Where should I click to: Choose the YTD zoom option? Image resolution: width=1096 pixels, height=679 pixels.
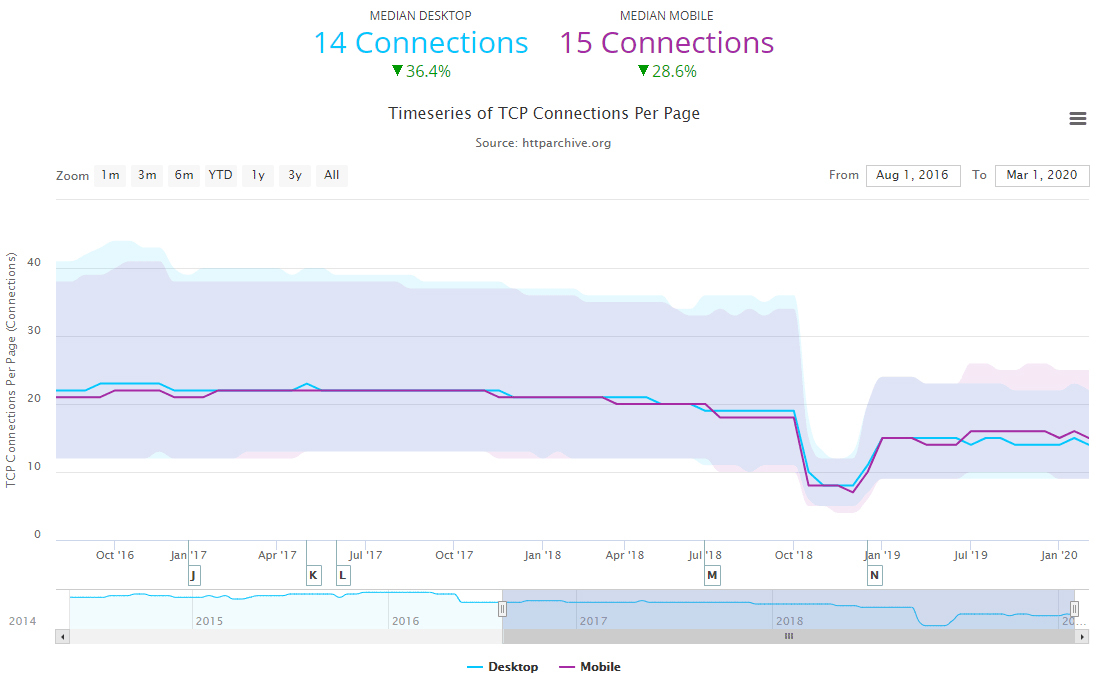[x=220, y=176]
